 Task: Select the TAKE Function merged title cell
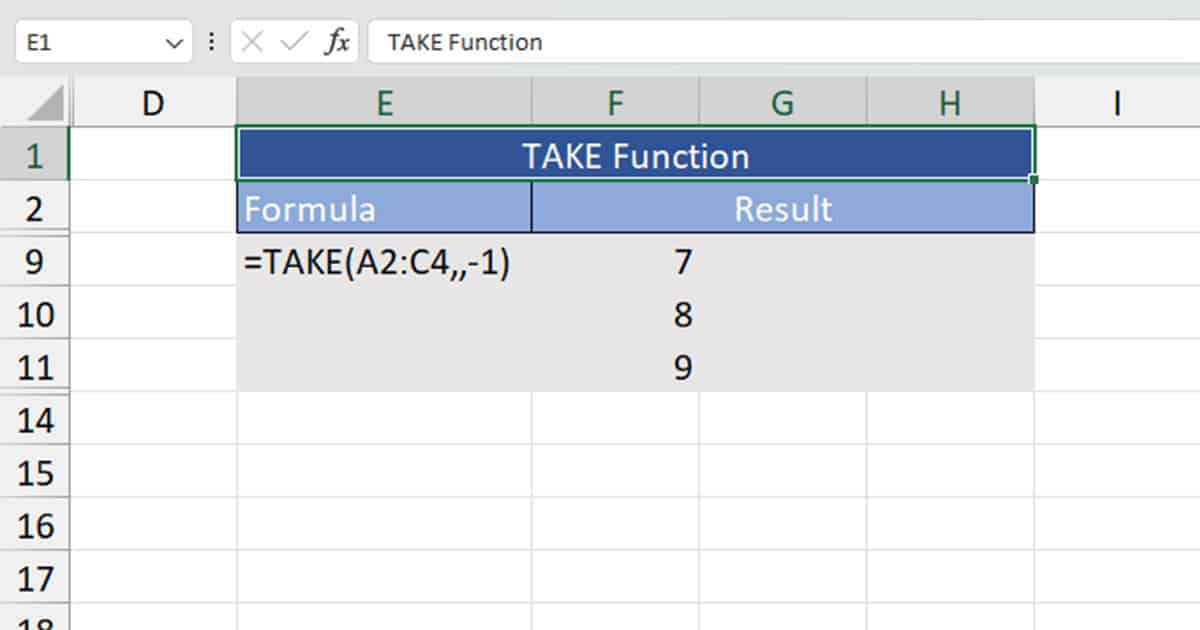pos(635,155)
